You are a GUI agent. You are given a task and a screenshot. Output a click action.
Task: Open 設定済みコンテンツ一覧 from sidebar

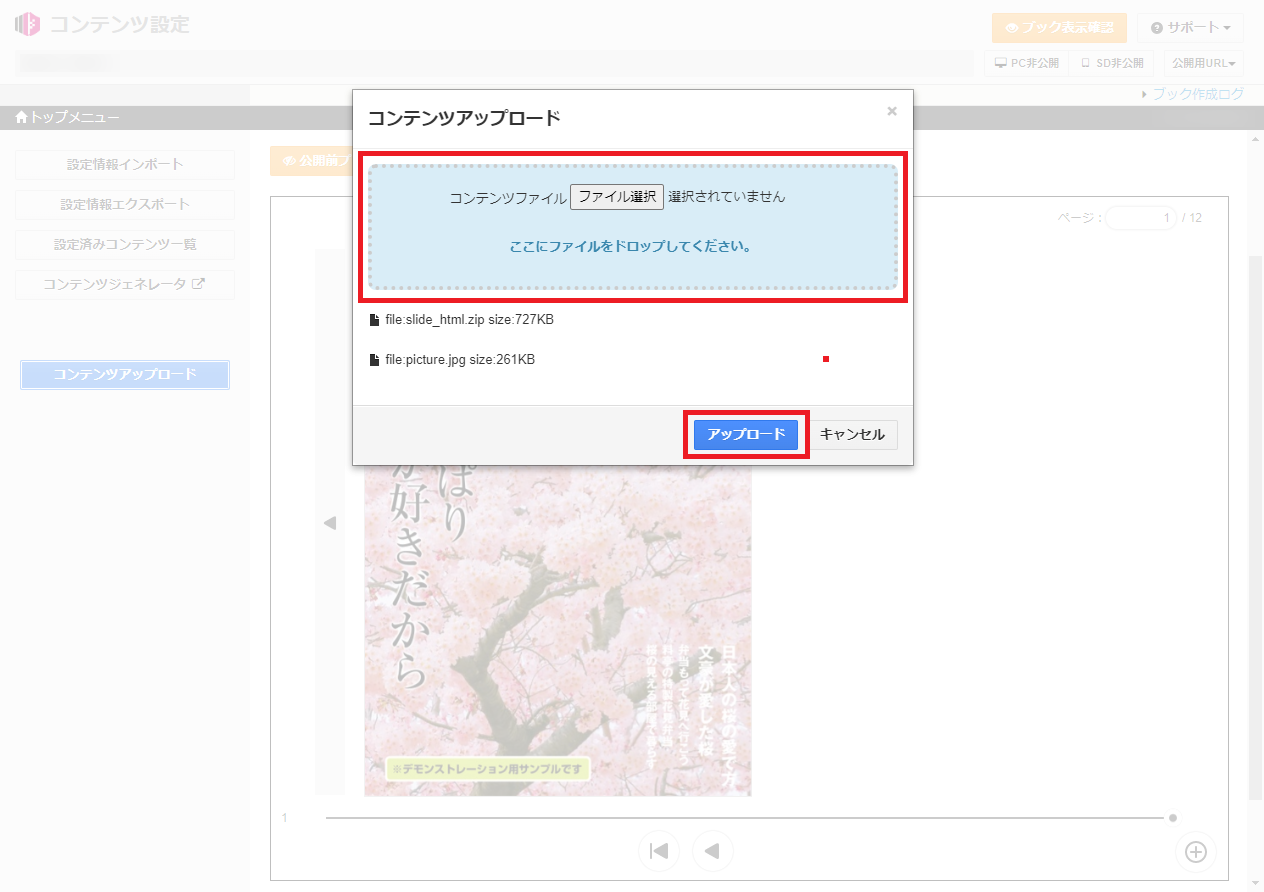pos(125,245)
